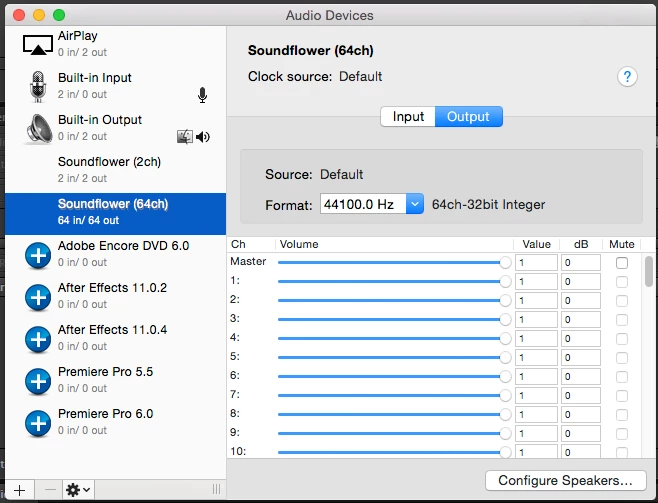Click the plus icon for After Effects 11.0.2
The height and width of the screenshot is (503, 658).
pos(38,297)
